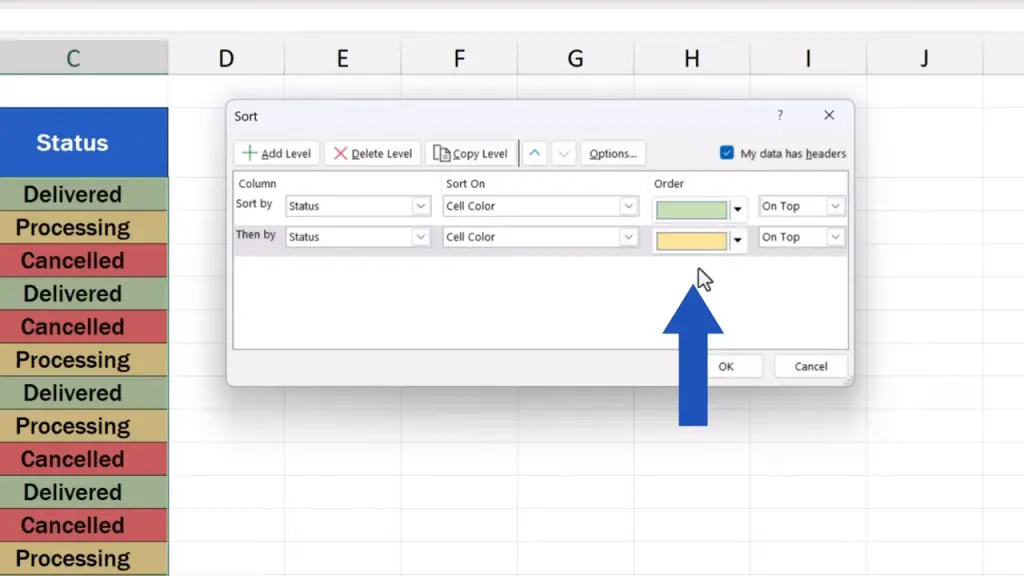Click the yellow order color swatch
Image resolution: width=1024 pixels, height=576 pixels.
click(691, 241)
